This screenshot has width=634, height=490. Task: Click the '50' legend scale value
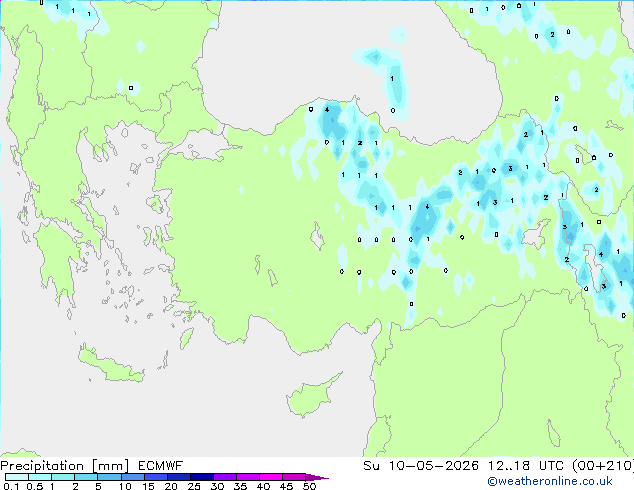click(309, 486)
